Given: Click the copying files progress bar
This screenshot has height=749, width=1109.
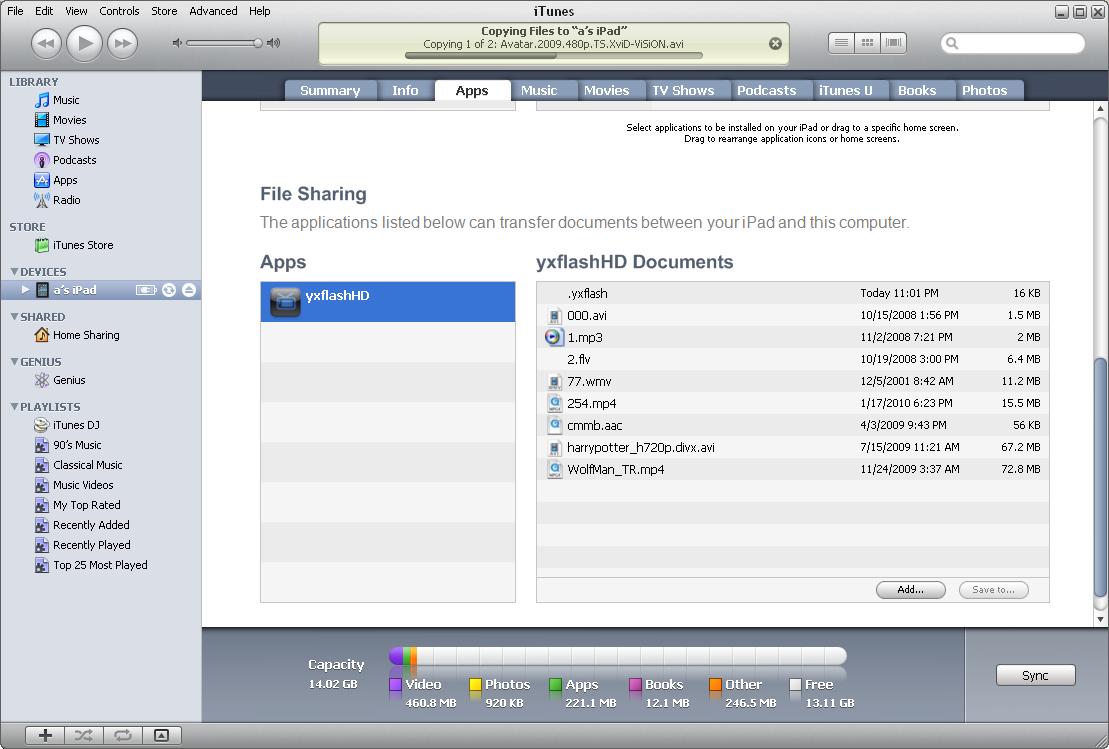Looking at the screenshot, I should [554, 55].
